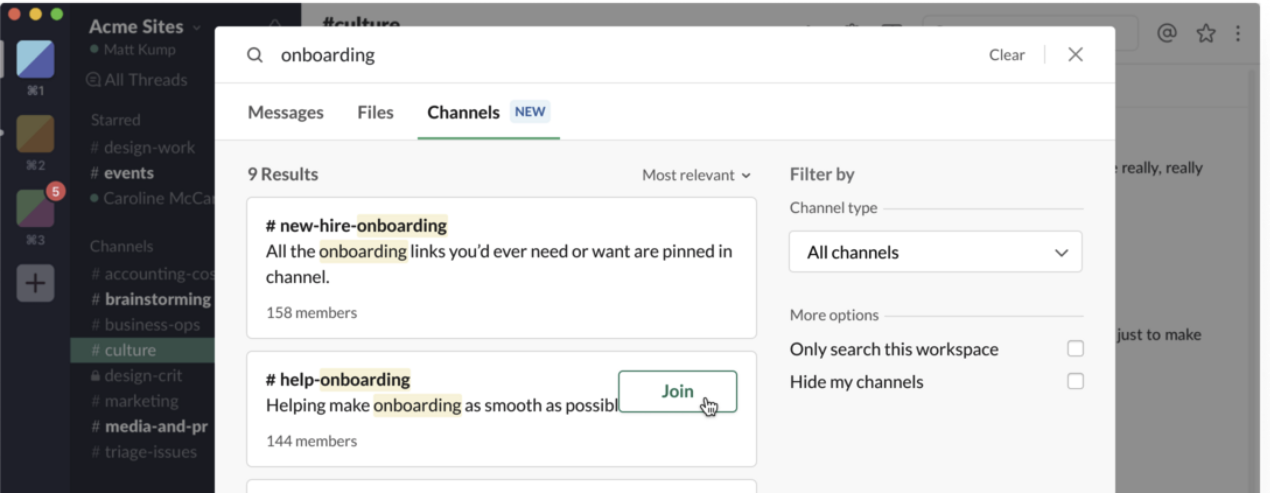Open the marketing channel

click(x=134, y=401)
